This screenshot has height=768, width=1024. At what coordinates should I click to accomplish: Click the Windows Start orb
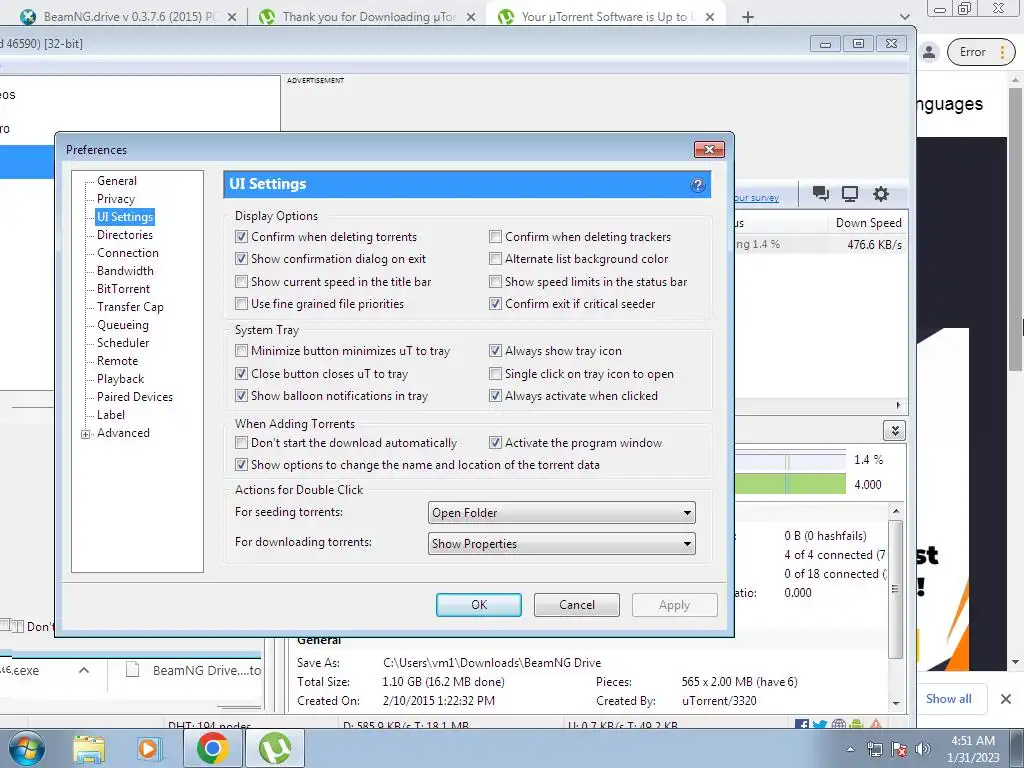coord(27,748)
